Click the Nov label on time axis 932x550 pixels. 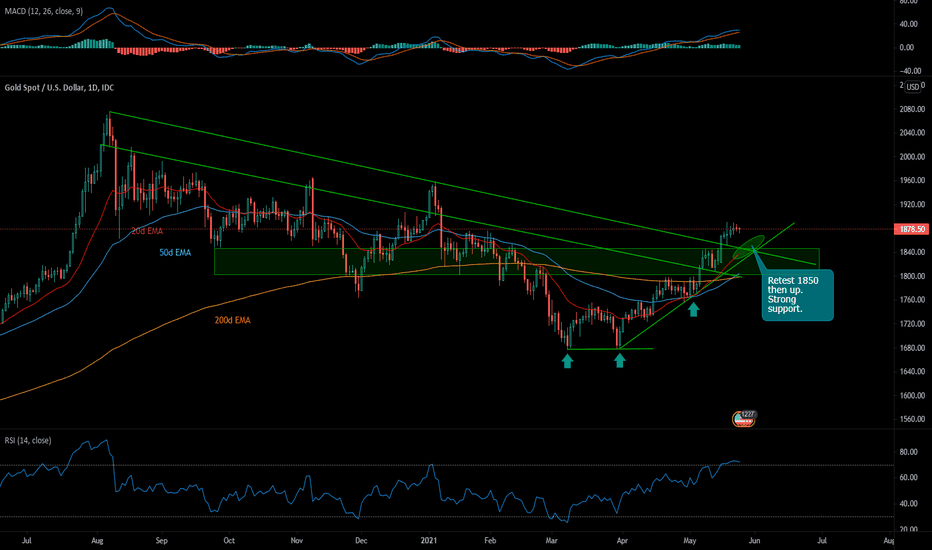point(297,541)
